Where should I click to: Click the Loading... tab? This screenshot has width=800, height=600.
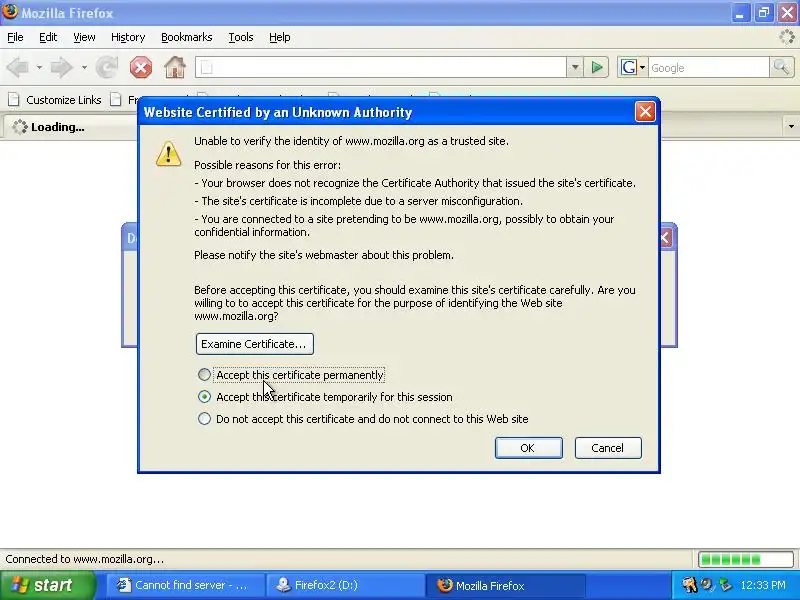coord(71,127)
